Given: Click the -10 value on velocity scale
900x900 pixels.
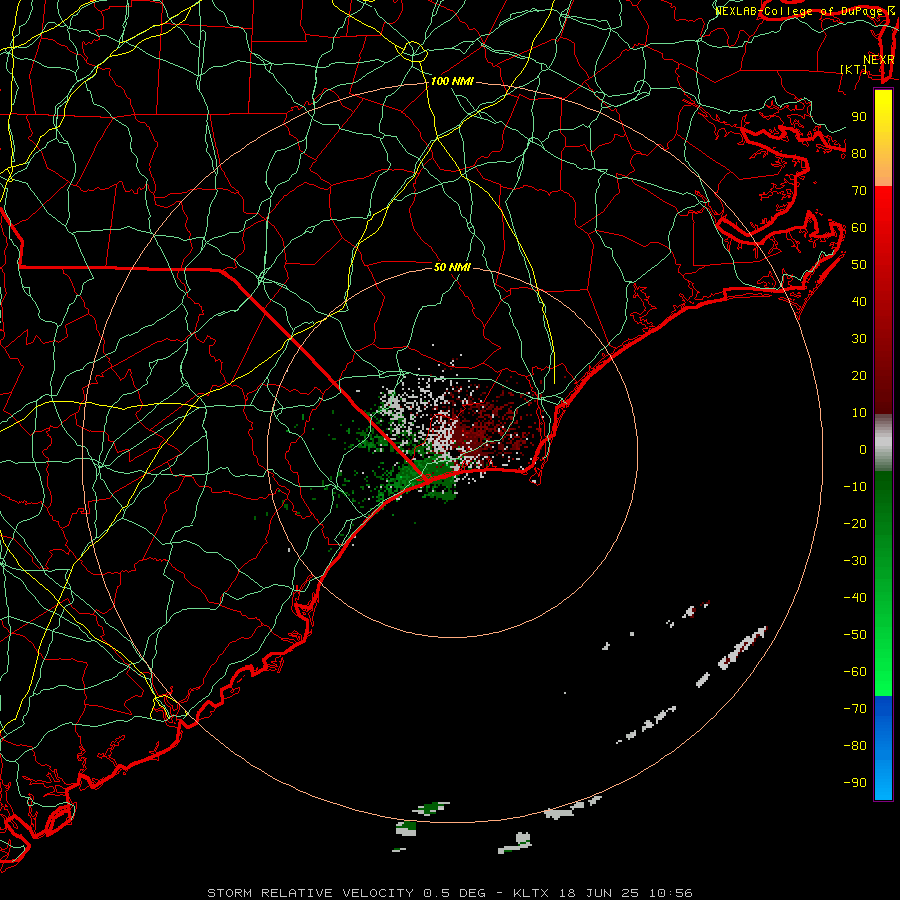Looking at the screenshot, I should (855, 487).
